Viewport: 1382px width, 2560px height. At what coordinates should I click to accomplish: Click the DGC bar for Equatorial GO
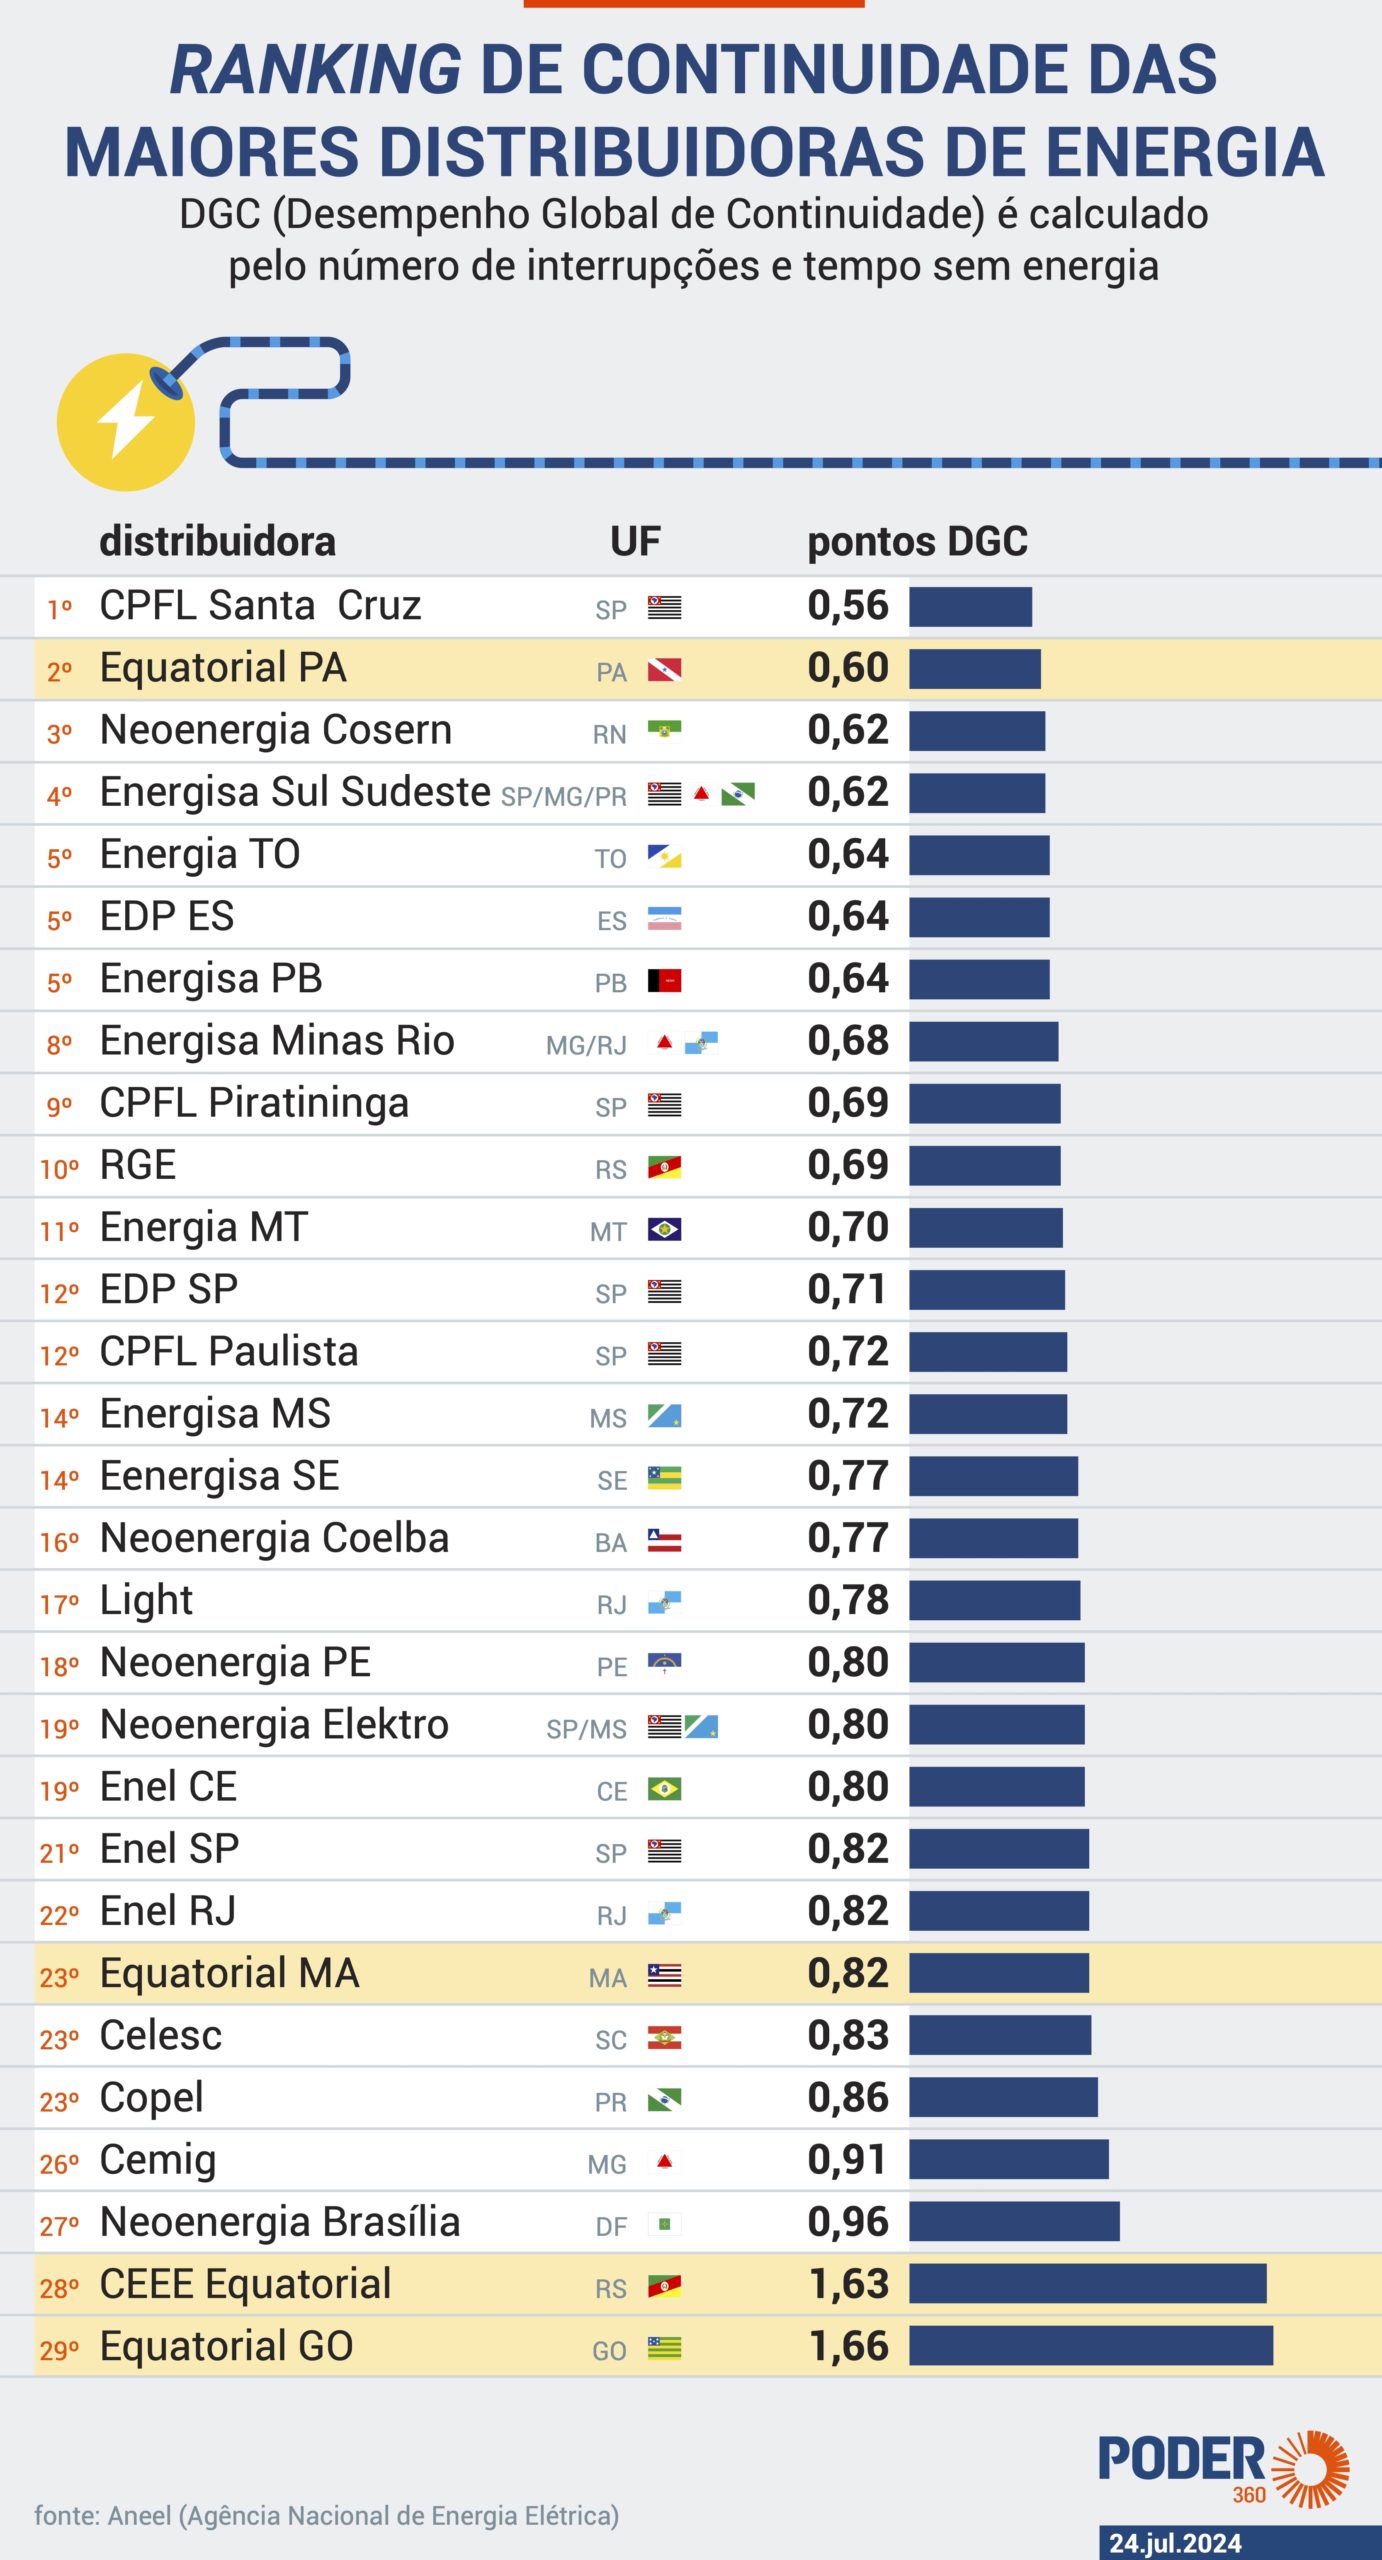pyautogui.click(x=1090, y=2346)
